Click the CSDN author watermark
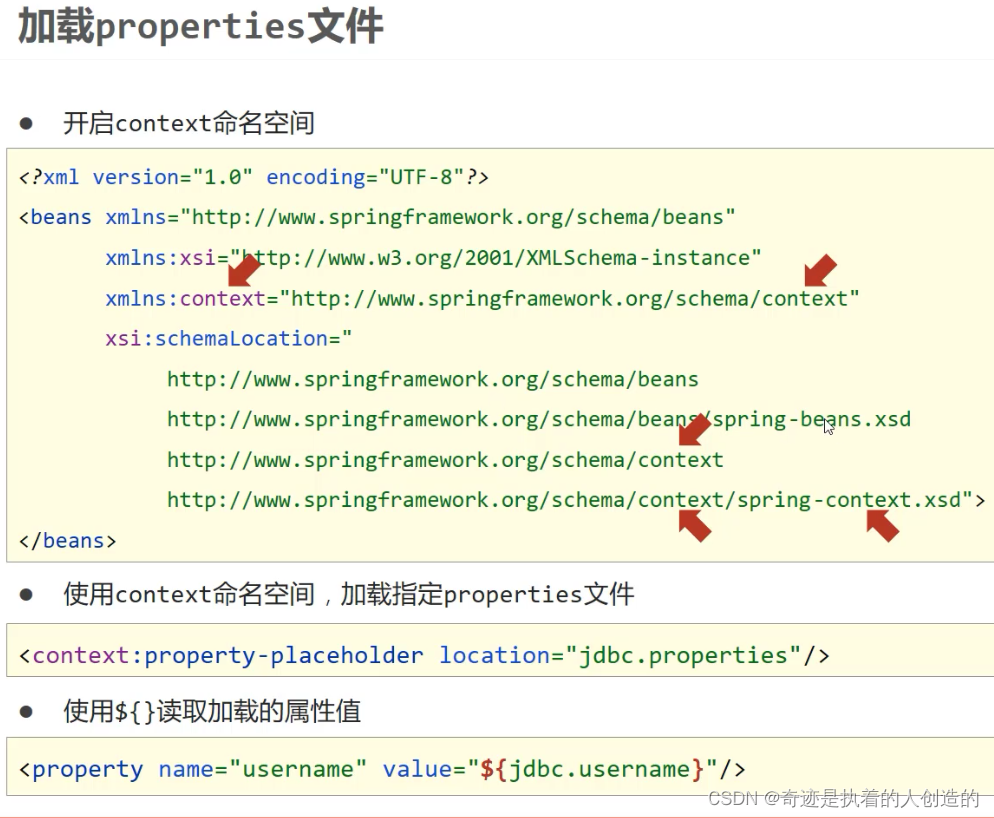This screenshot has height=818, width=994. pos(843,798)
